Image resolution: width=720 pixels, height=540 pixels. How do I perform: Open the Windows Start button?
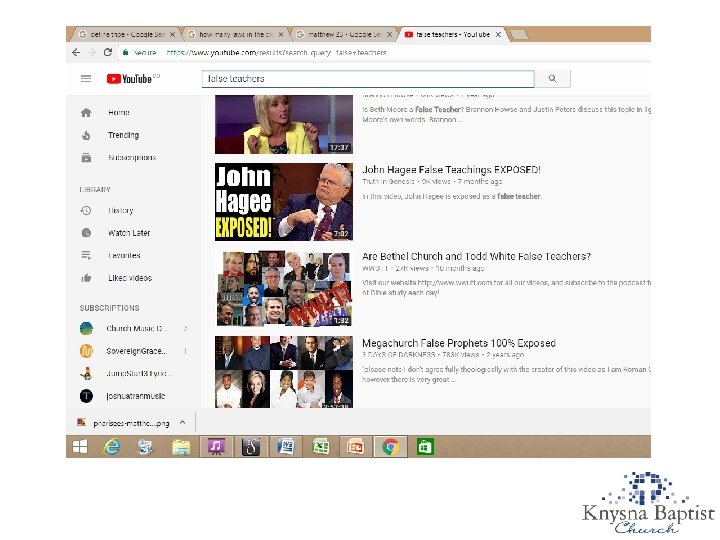pyautogui.click(x=80, y=446)
